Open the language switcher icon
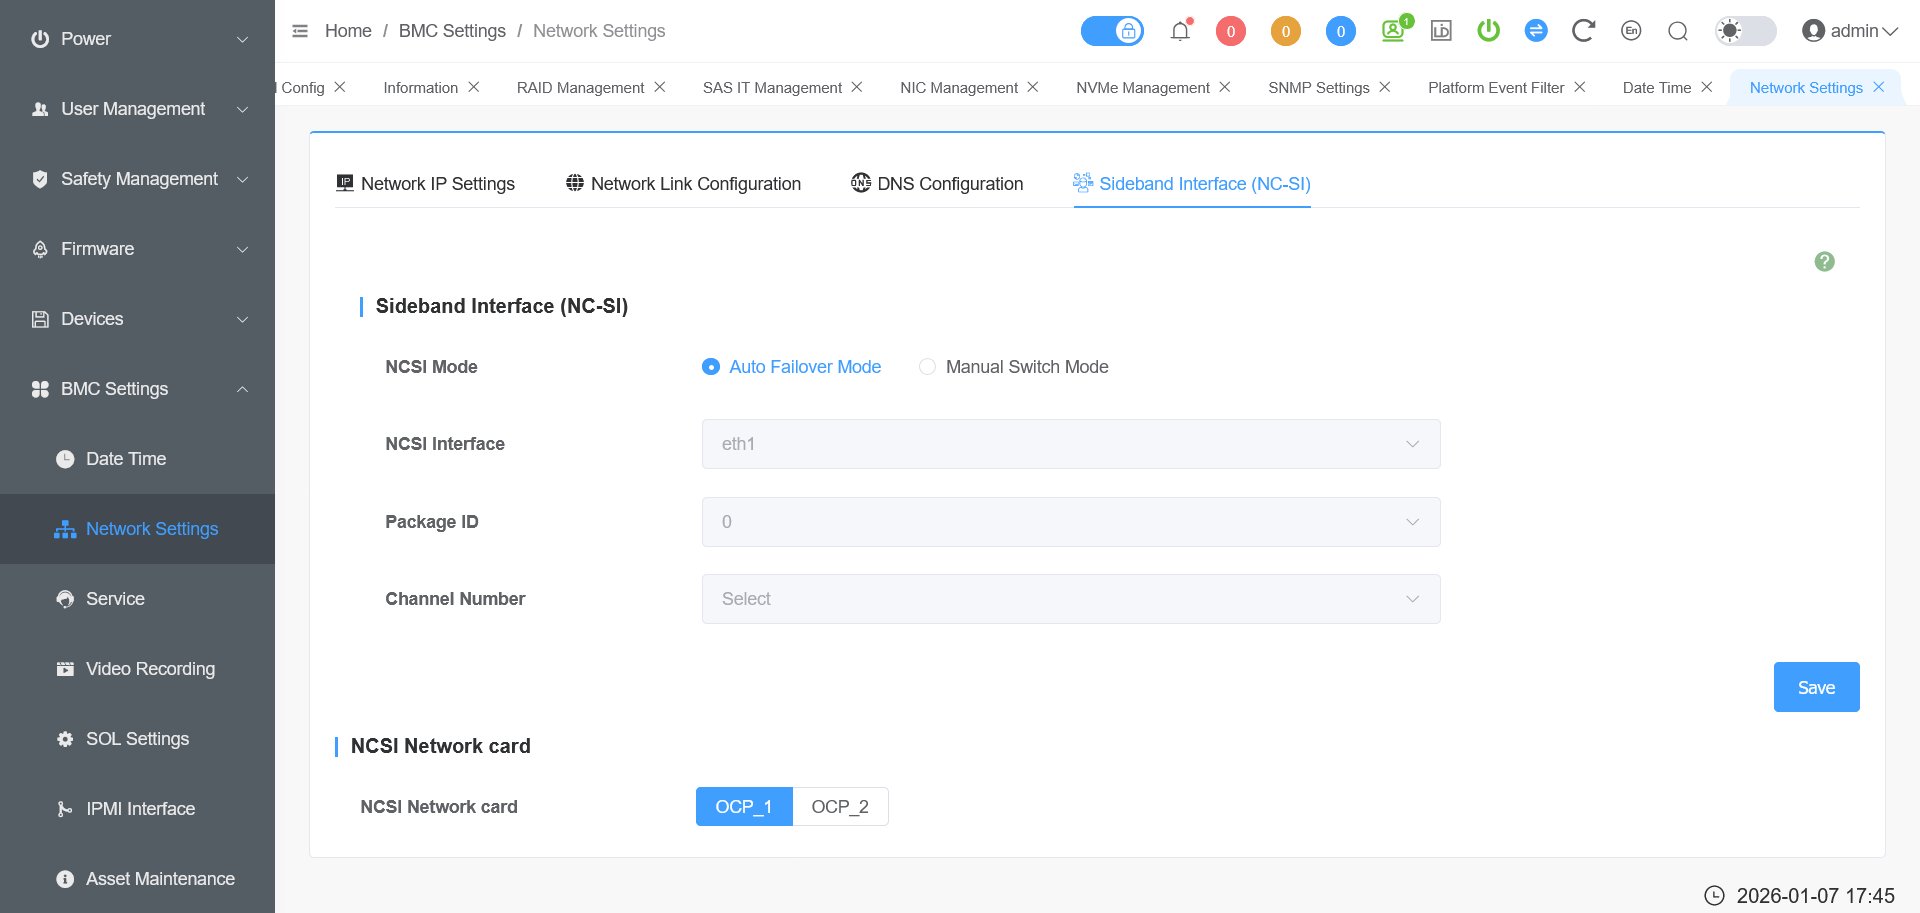Screen dimensions: 1920x913 (1631, 31)
